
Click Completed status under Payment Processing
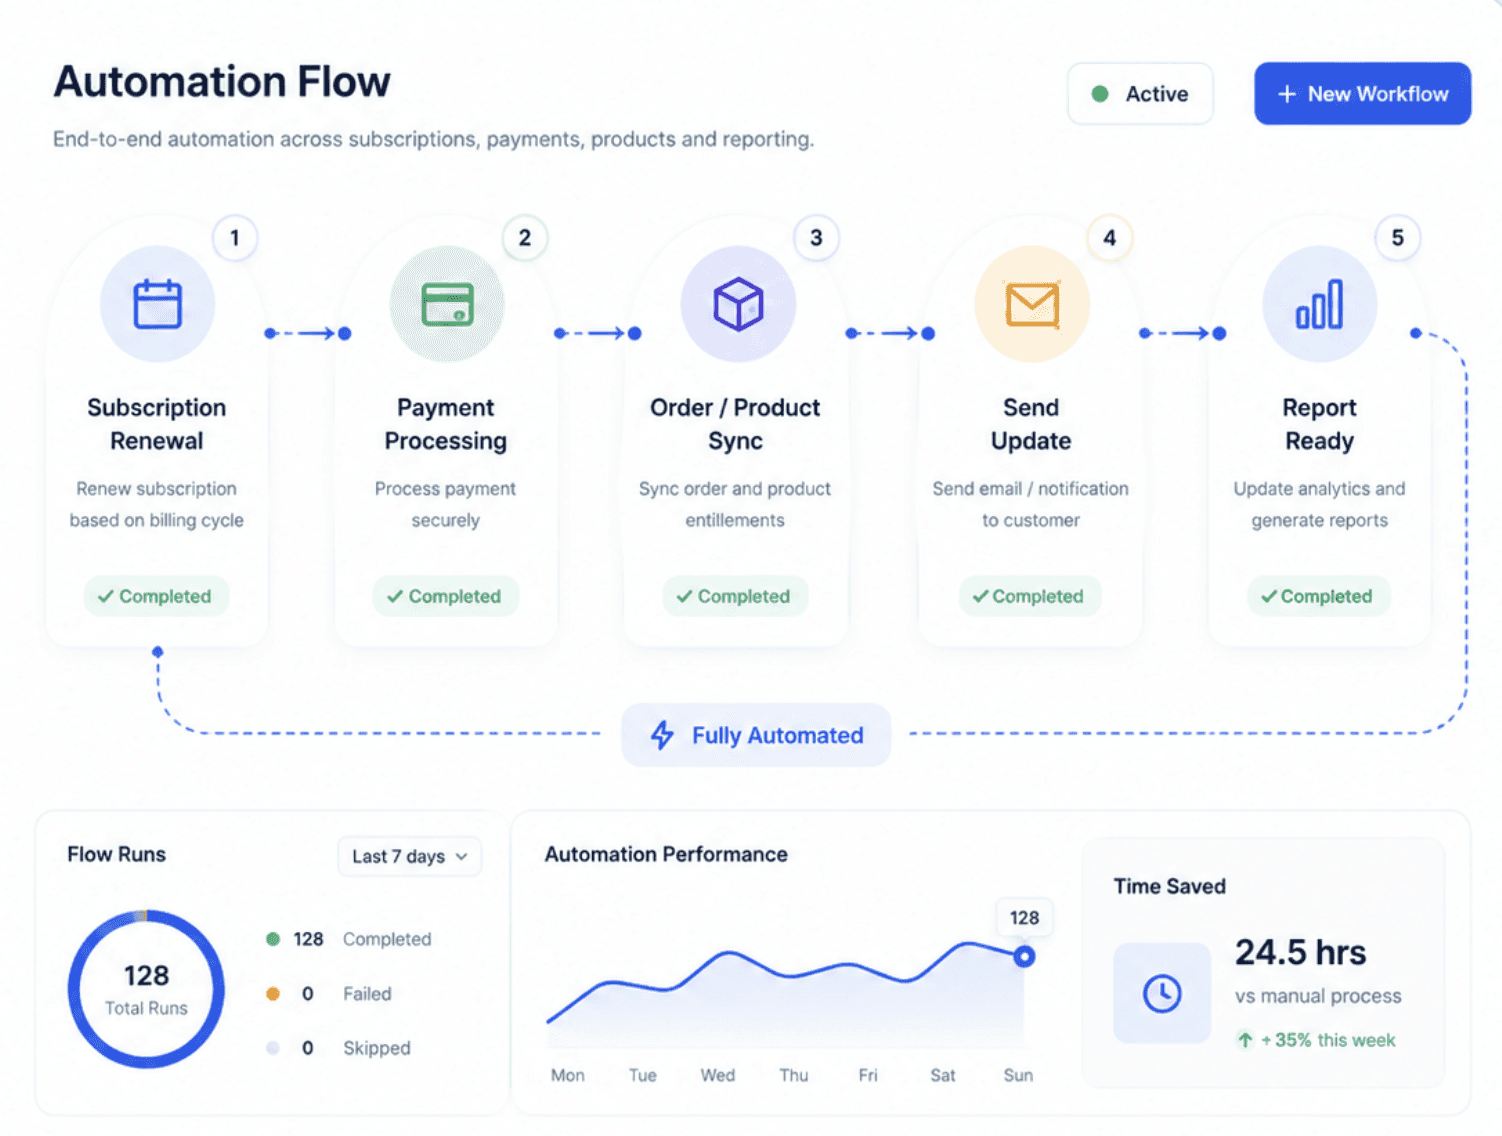[x=446, y=596]
